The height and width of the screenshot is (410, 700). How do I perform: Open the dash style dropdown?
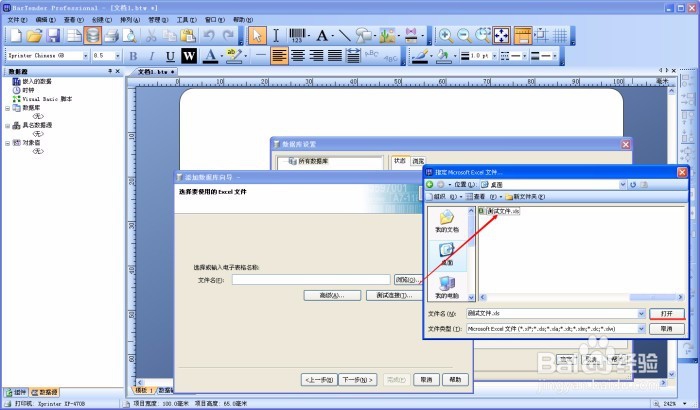(525, 56)
